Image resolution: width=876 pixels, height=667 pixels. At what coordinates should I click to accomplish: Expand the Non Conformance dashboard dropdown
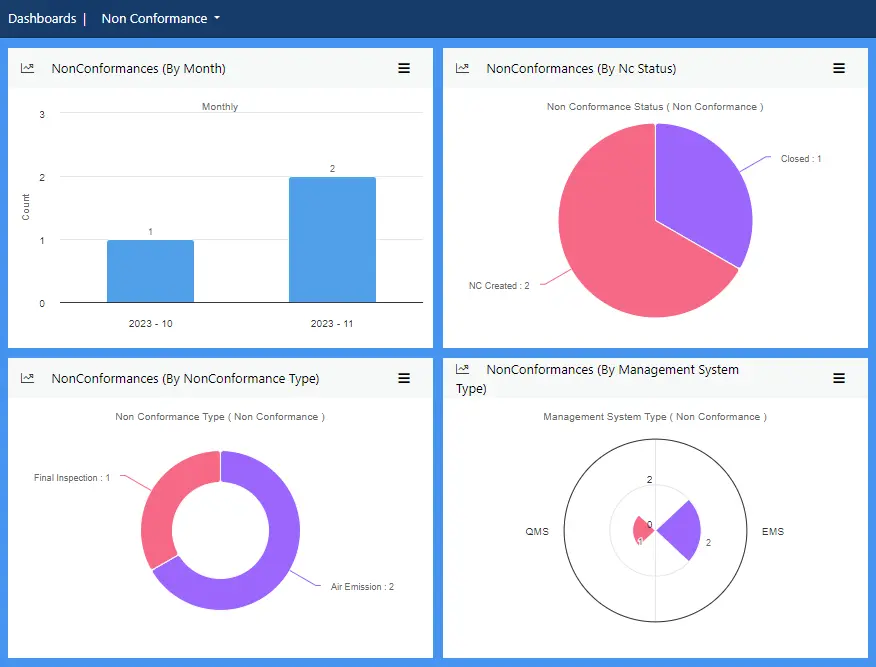point(160,18)
